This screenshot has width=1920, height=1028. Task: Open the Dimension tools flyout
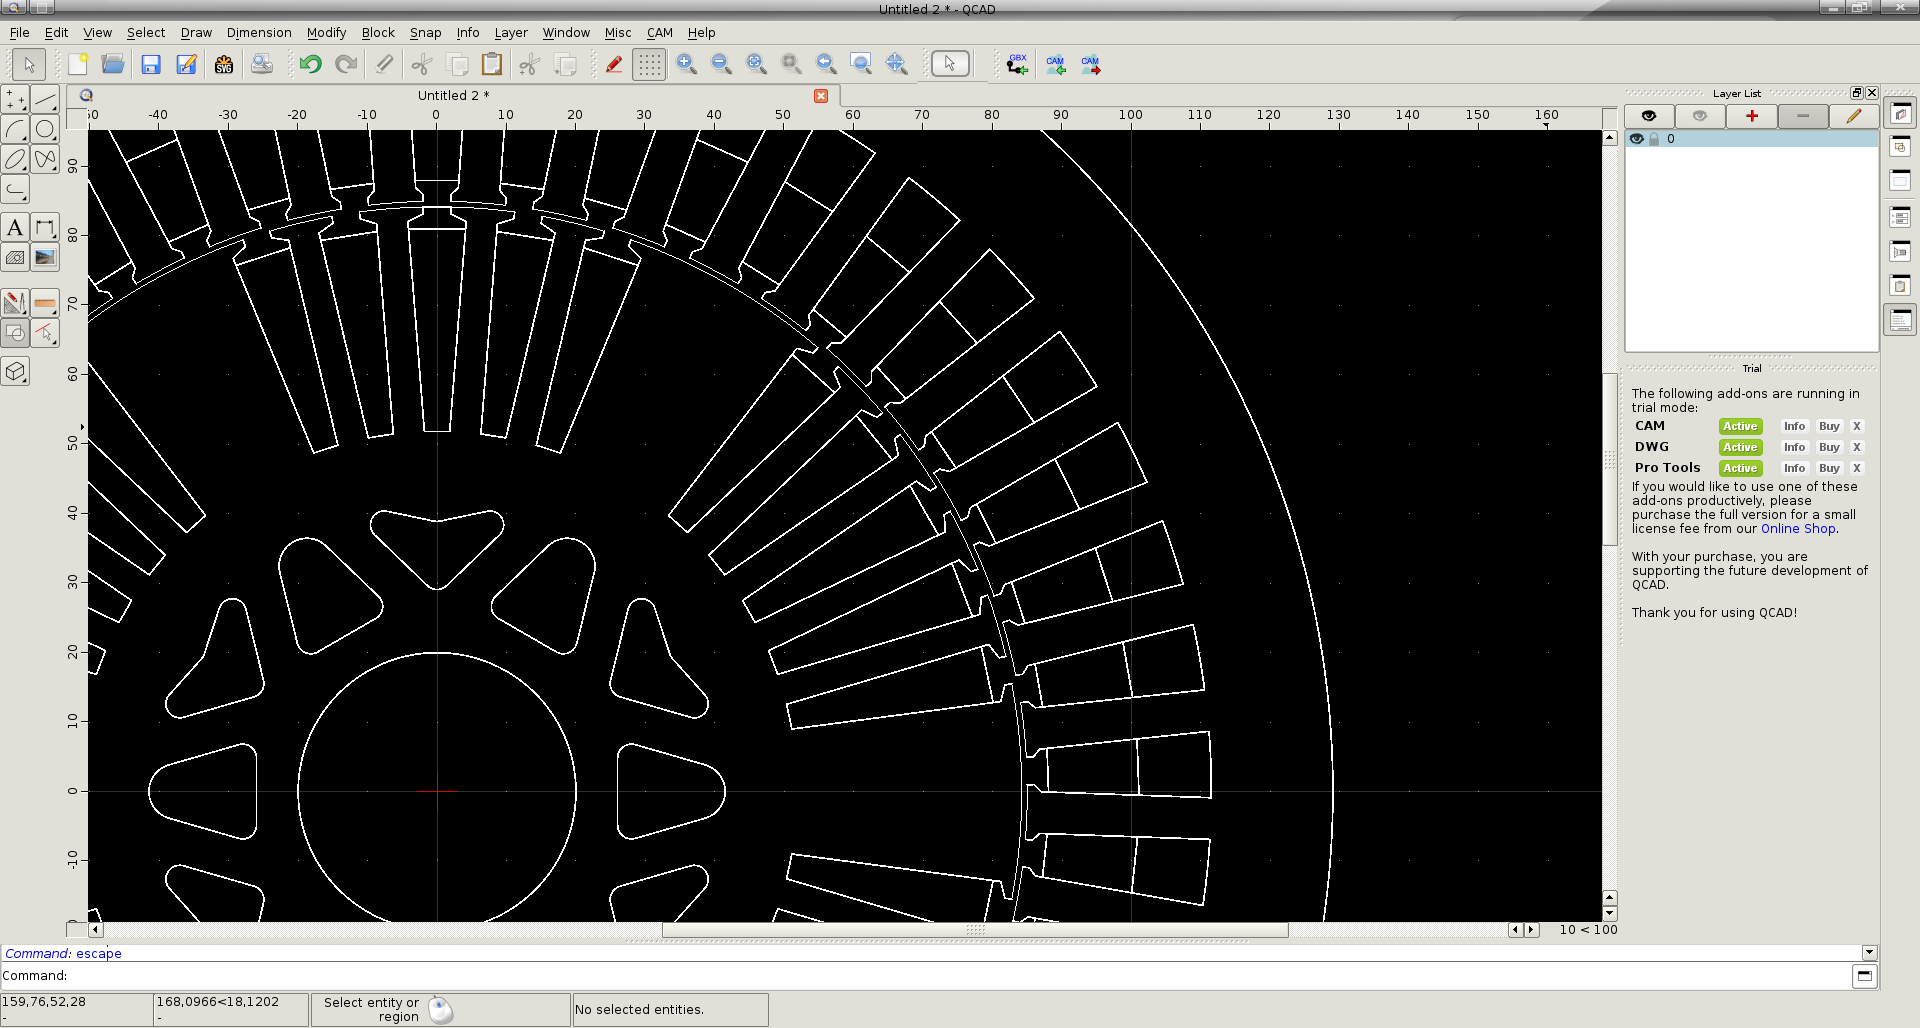pos(45,228)
